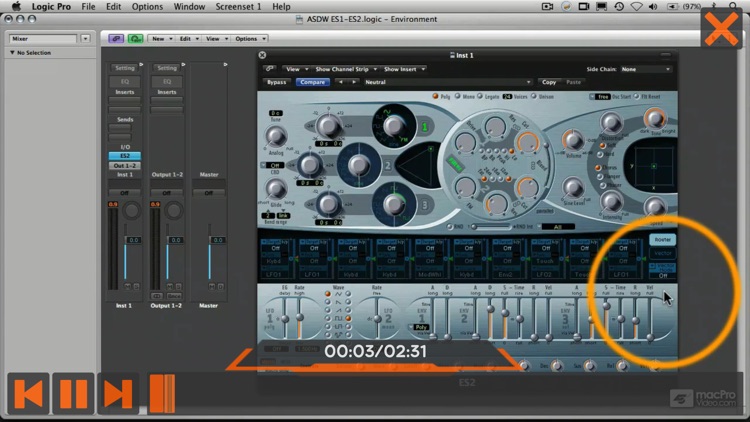Open the Mixer layer dropdown

coord(85,39)
